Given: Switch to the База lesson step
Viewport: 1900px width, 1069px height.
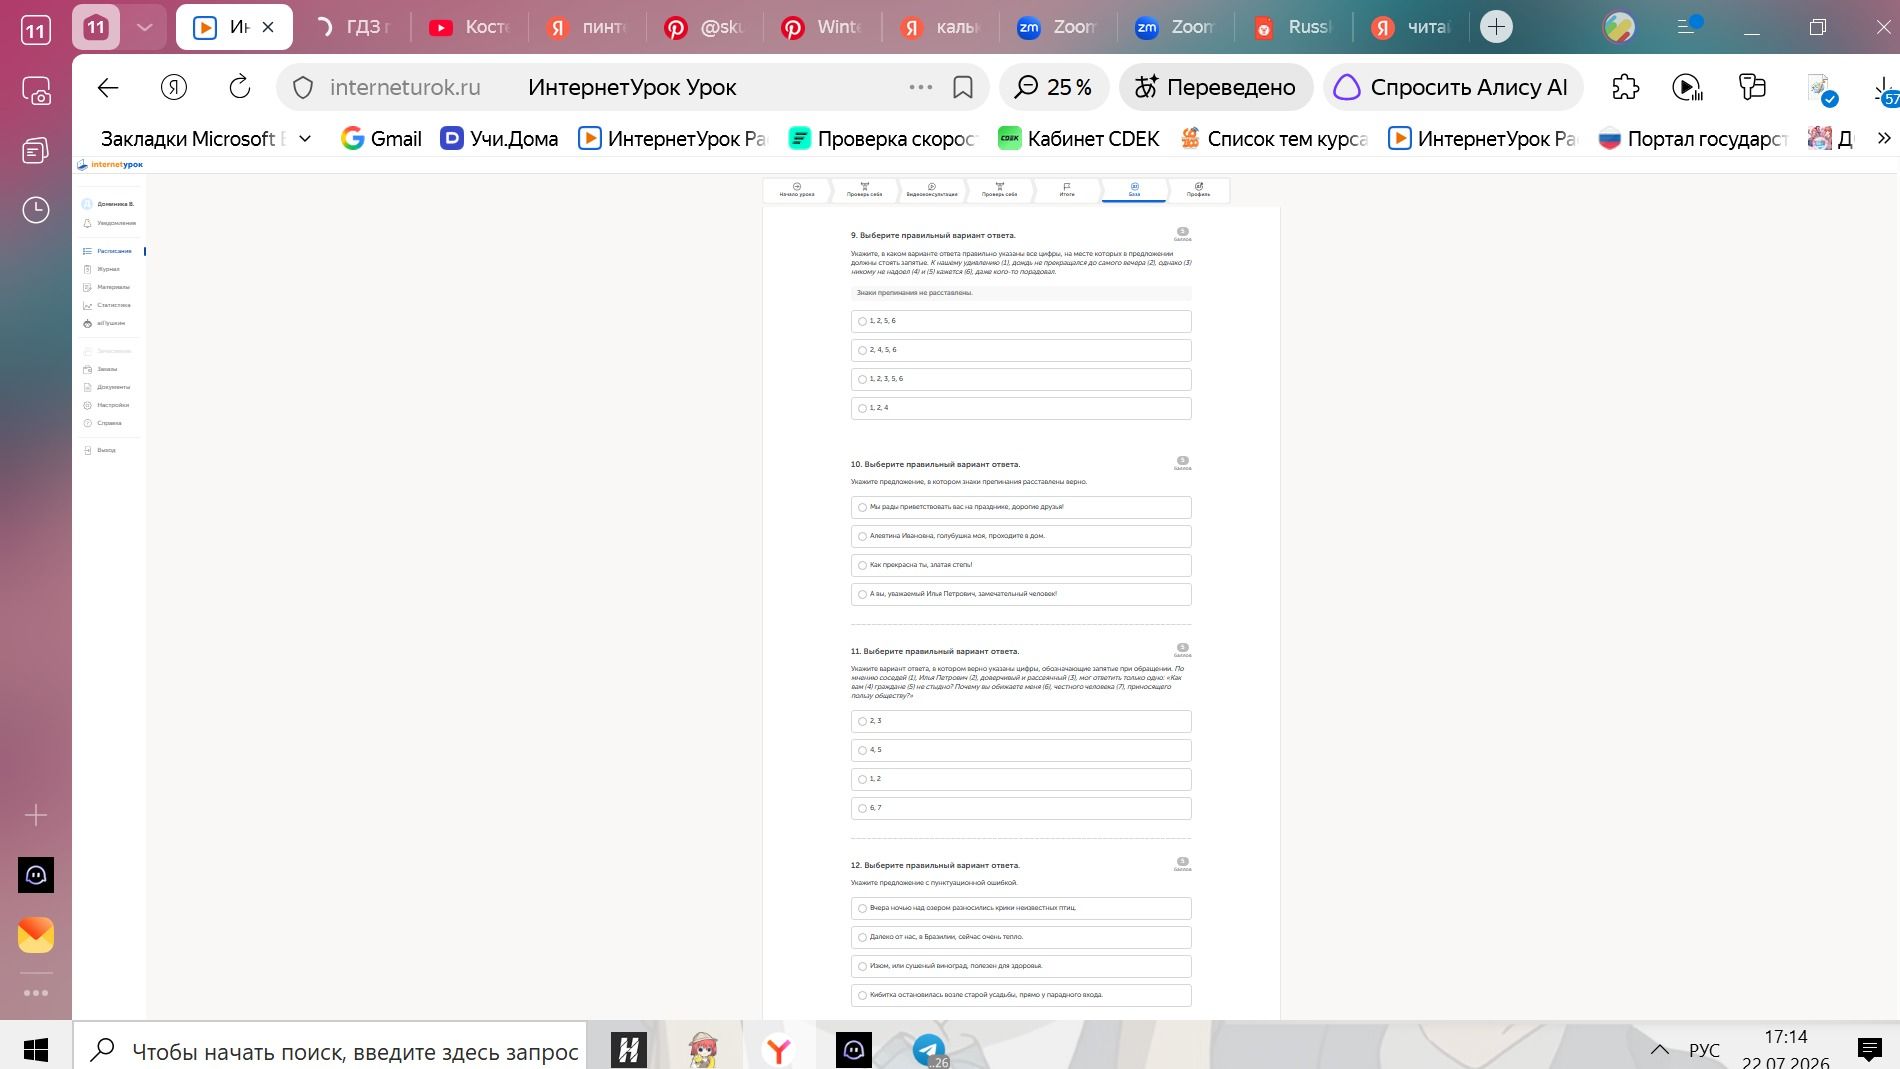Looking at the screenshot, I should [1134, 190].
